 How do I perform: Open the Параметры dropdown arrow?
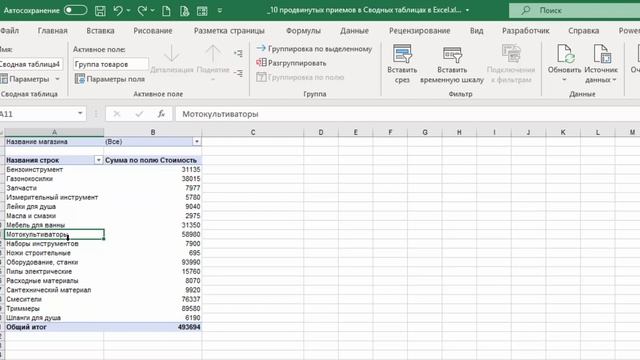click(x=58, y=79)
